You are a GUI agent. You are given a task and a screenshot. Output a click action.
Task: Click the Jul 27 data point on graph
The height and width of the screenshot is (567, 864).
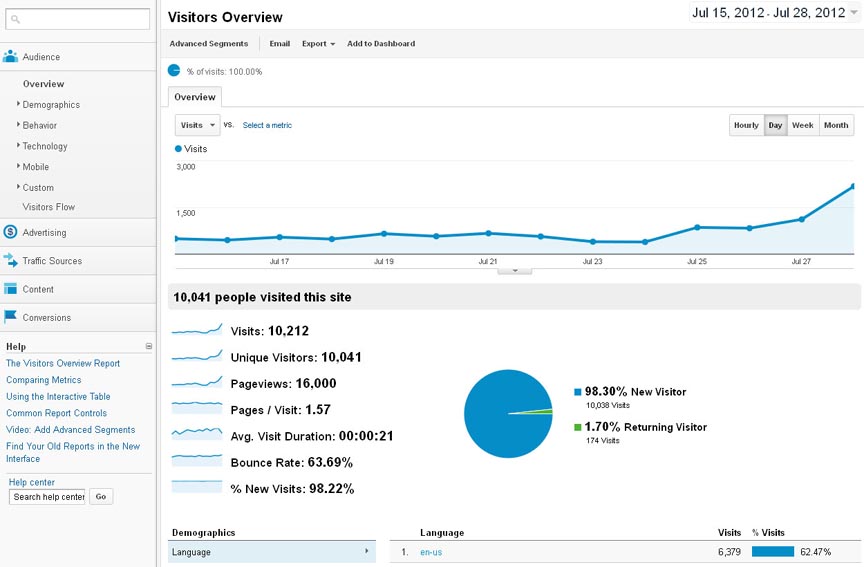[x=801, y=219]
